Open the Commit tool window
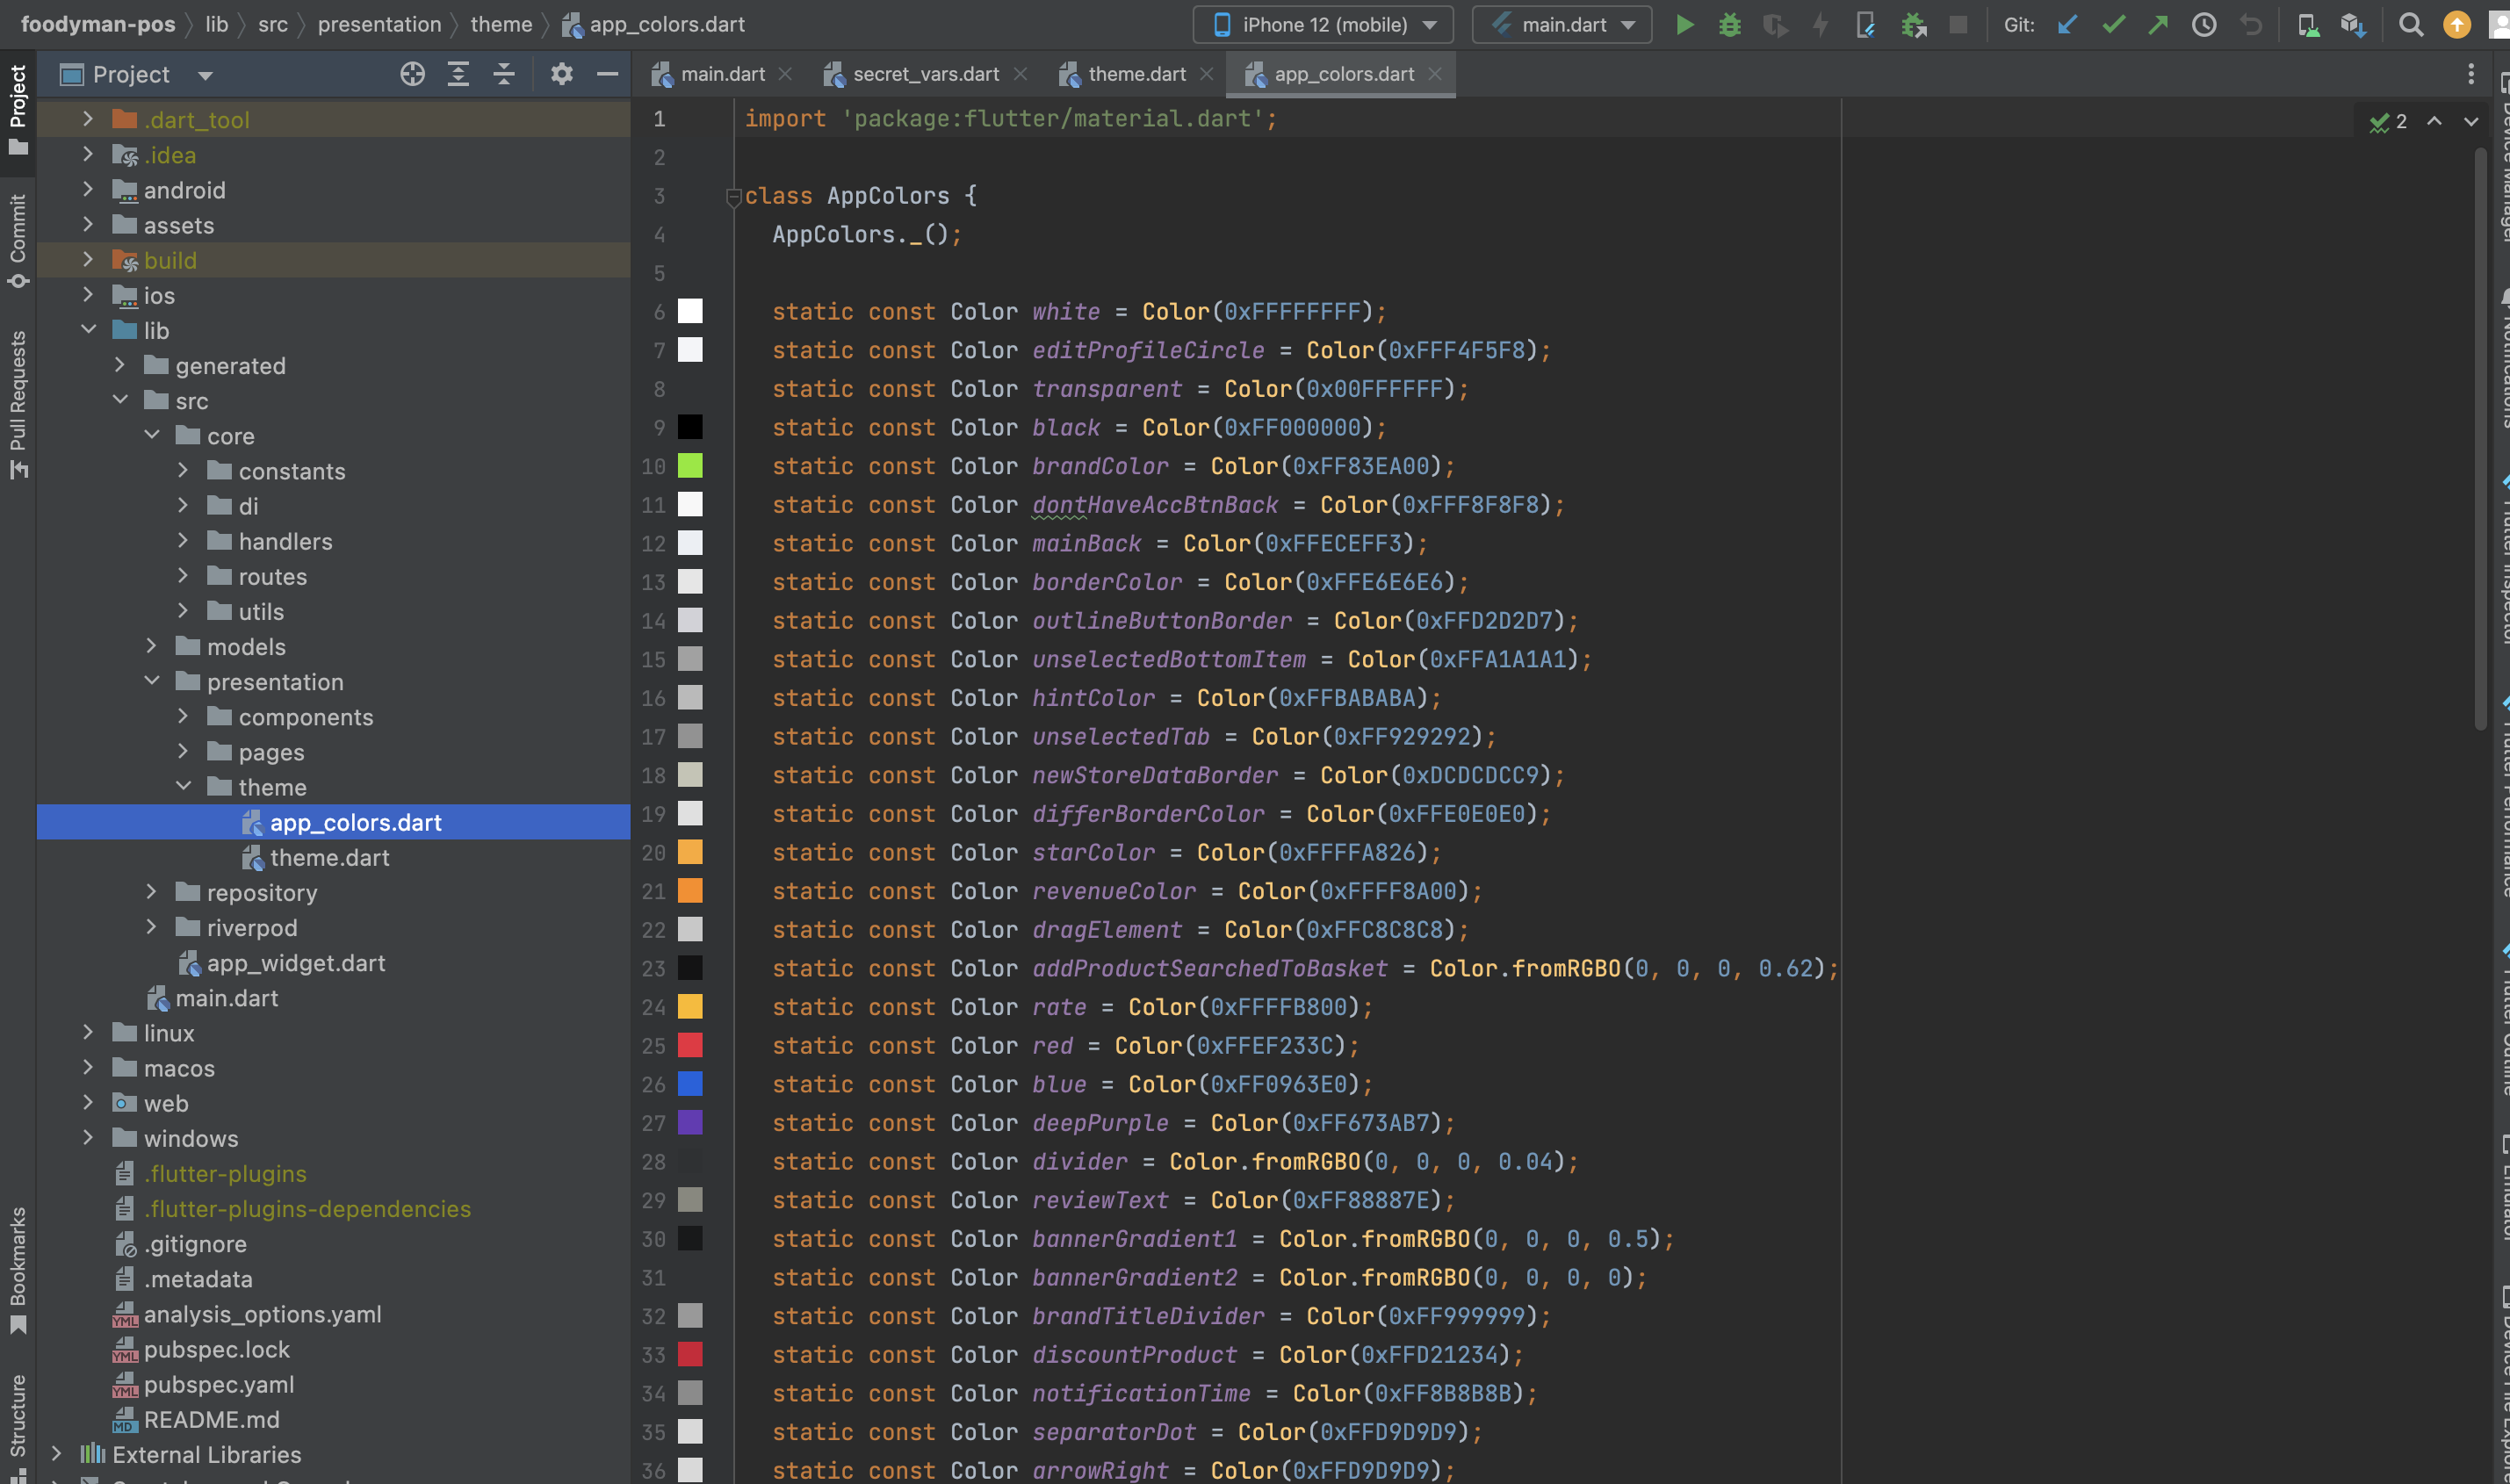2510x1484 pixels. 18,241
